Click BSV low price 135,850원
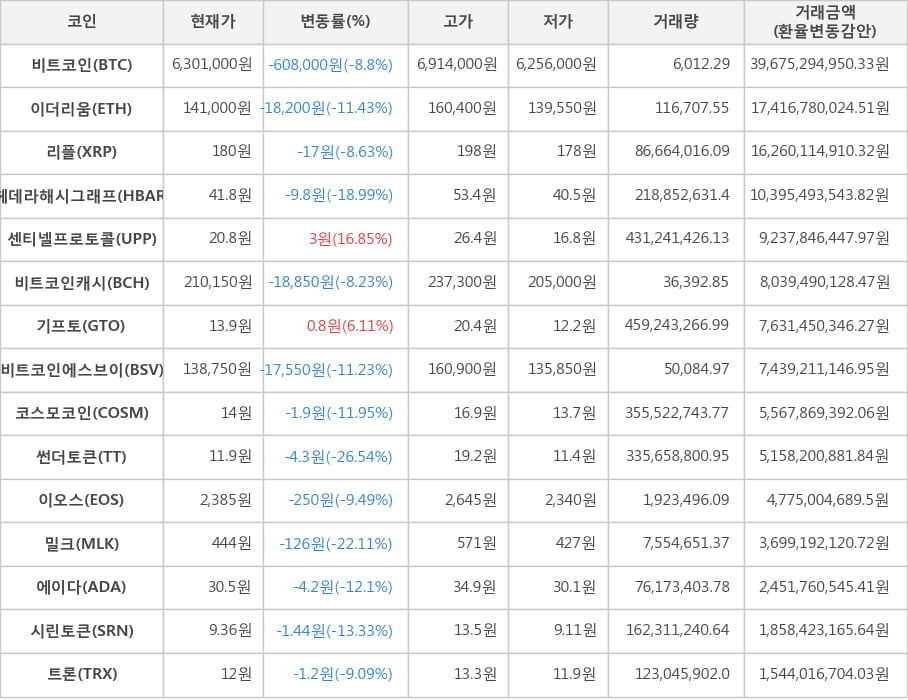The width and height of the screenshot is (908, 700). point(562,369)
